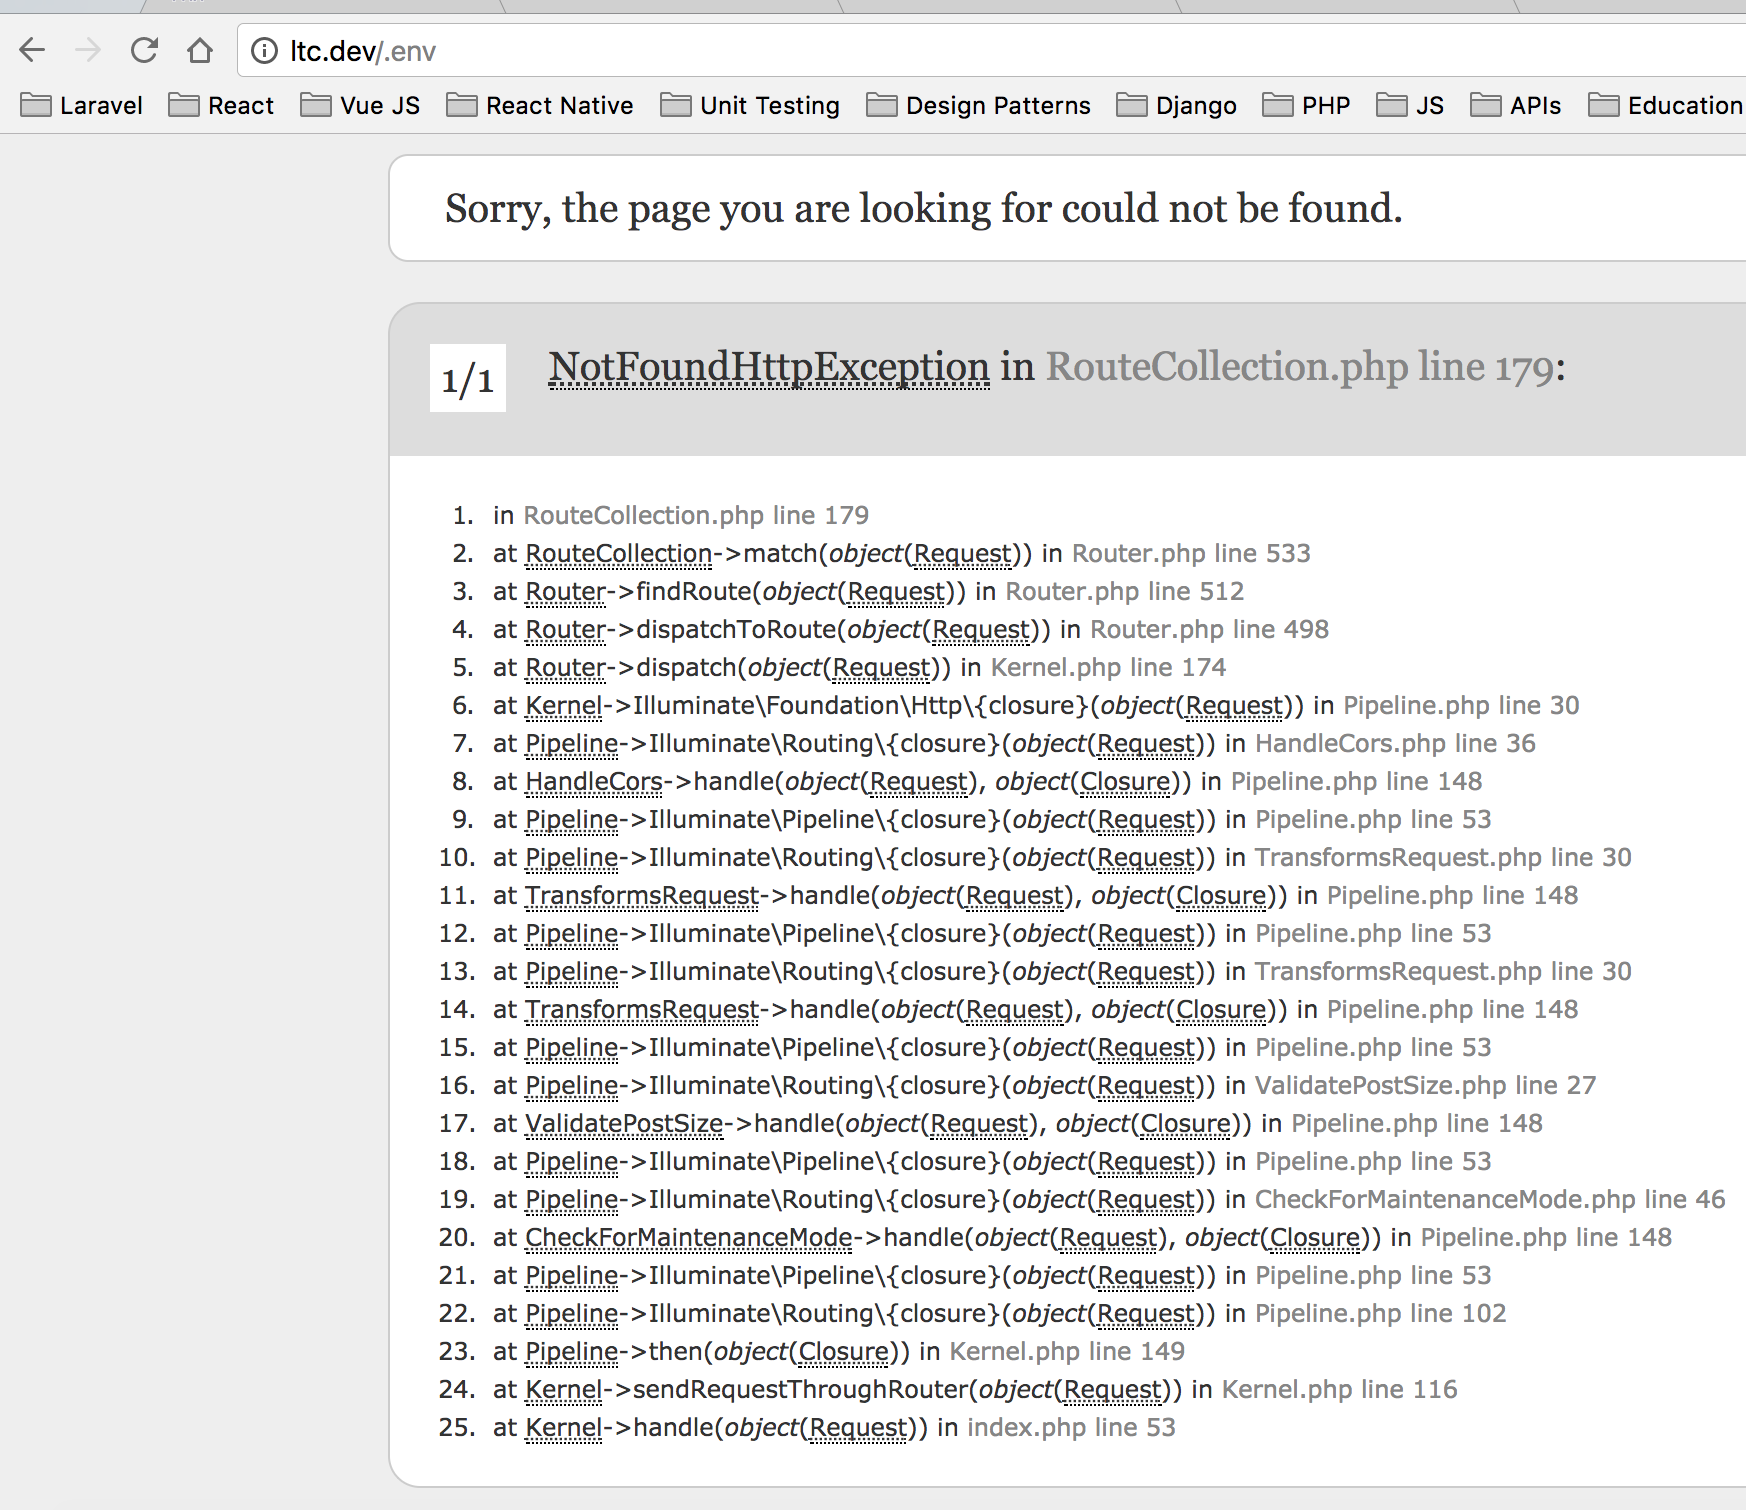Screen dimensions: 1746x1510
Task: Click Pipeline.php line 30 file reference
Action: (1461, 705)
